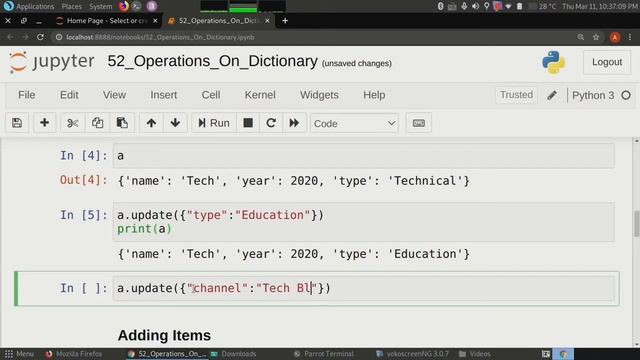Open the Edit menu
Image resolution: width=640 pixels, height=360 pixels.
(69, 95)
